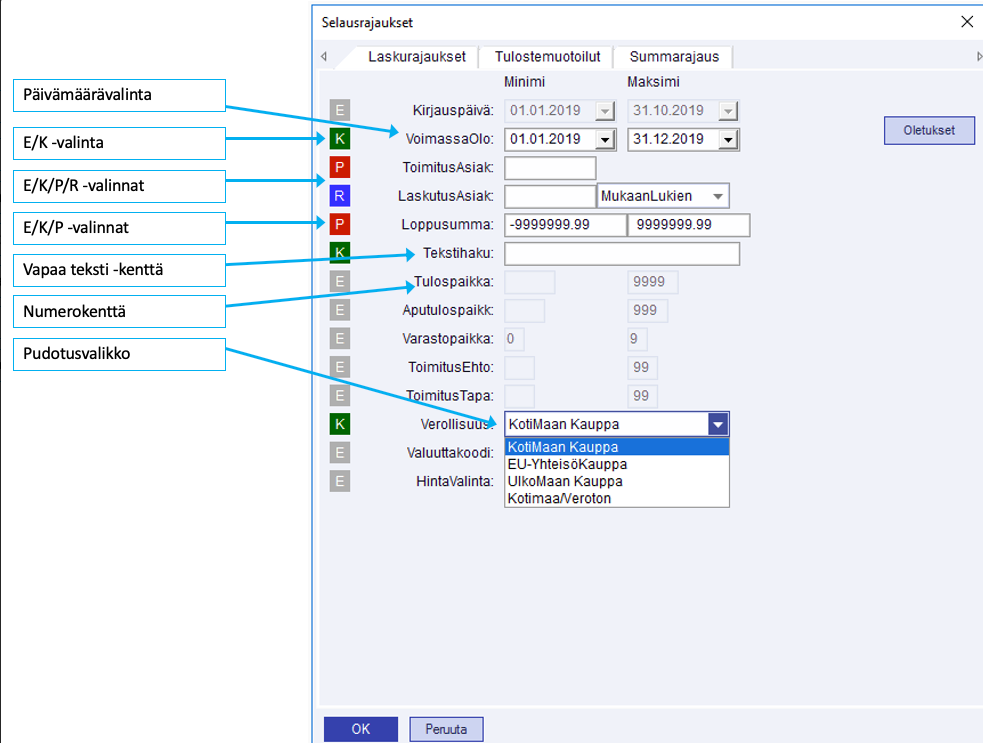Choose KotiMaan Kauppa from the list
The image size is (983, 743).
(617, 447)
